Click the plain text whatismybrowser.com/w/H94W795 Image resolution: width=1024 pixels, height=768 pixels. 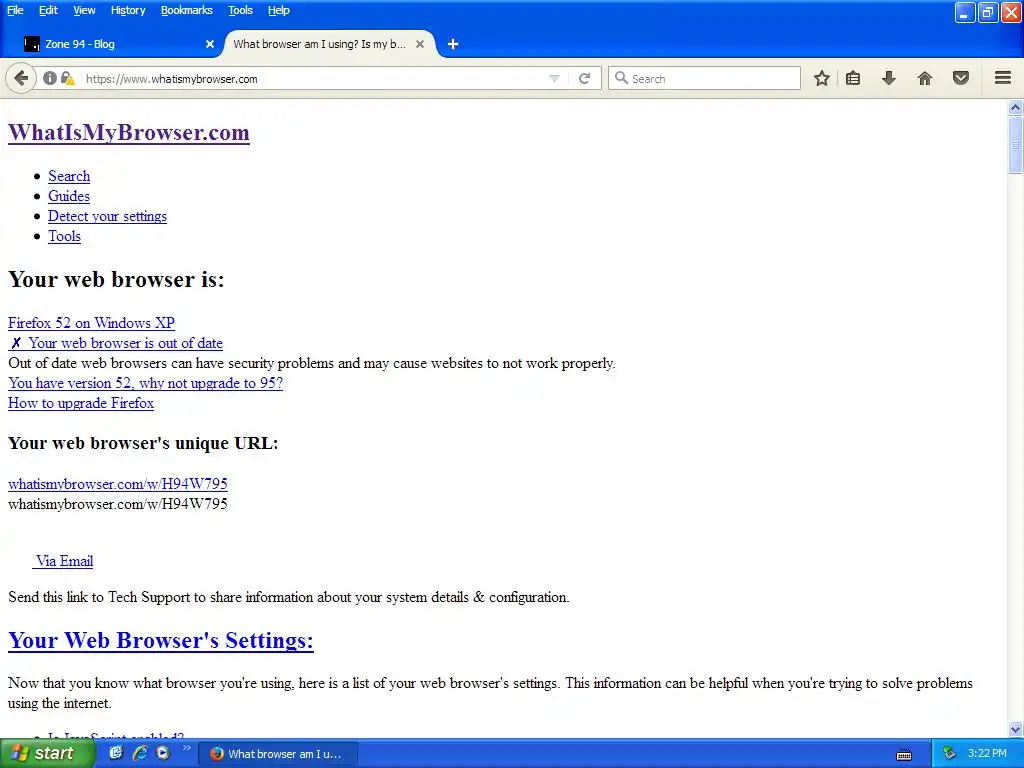coord(118,504)
